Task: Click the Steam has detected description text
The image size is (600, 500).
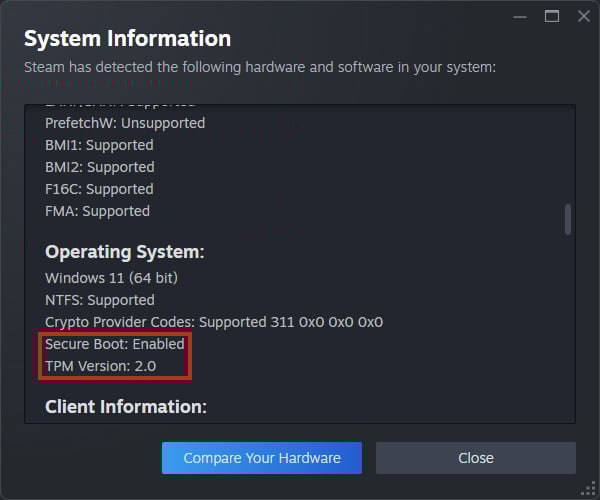Action: [260, 68]
